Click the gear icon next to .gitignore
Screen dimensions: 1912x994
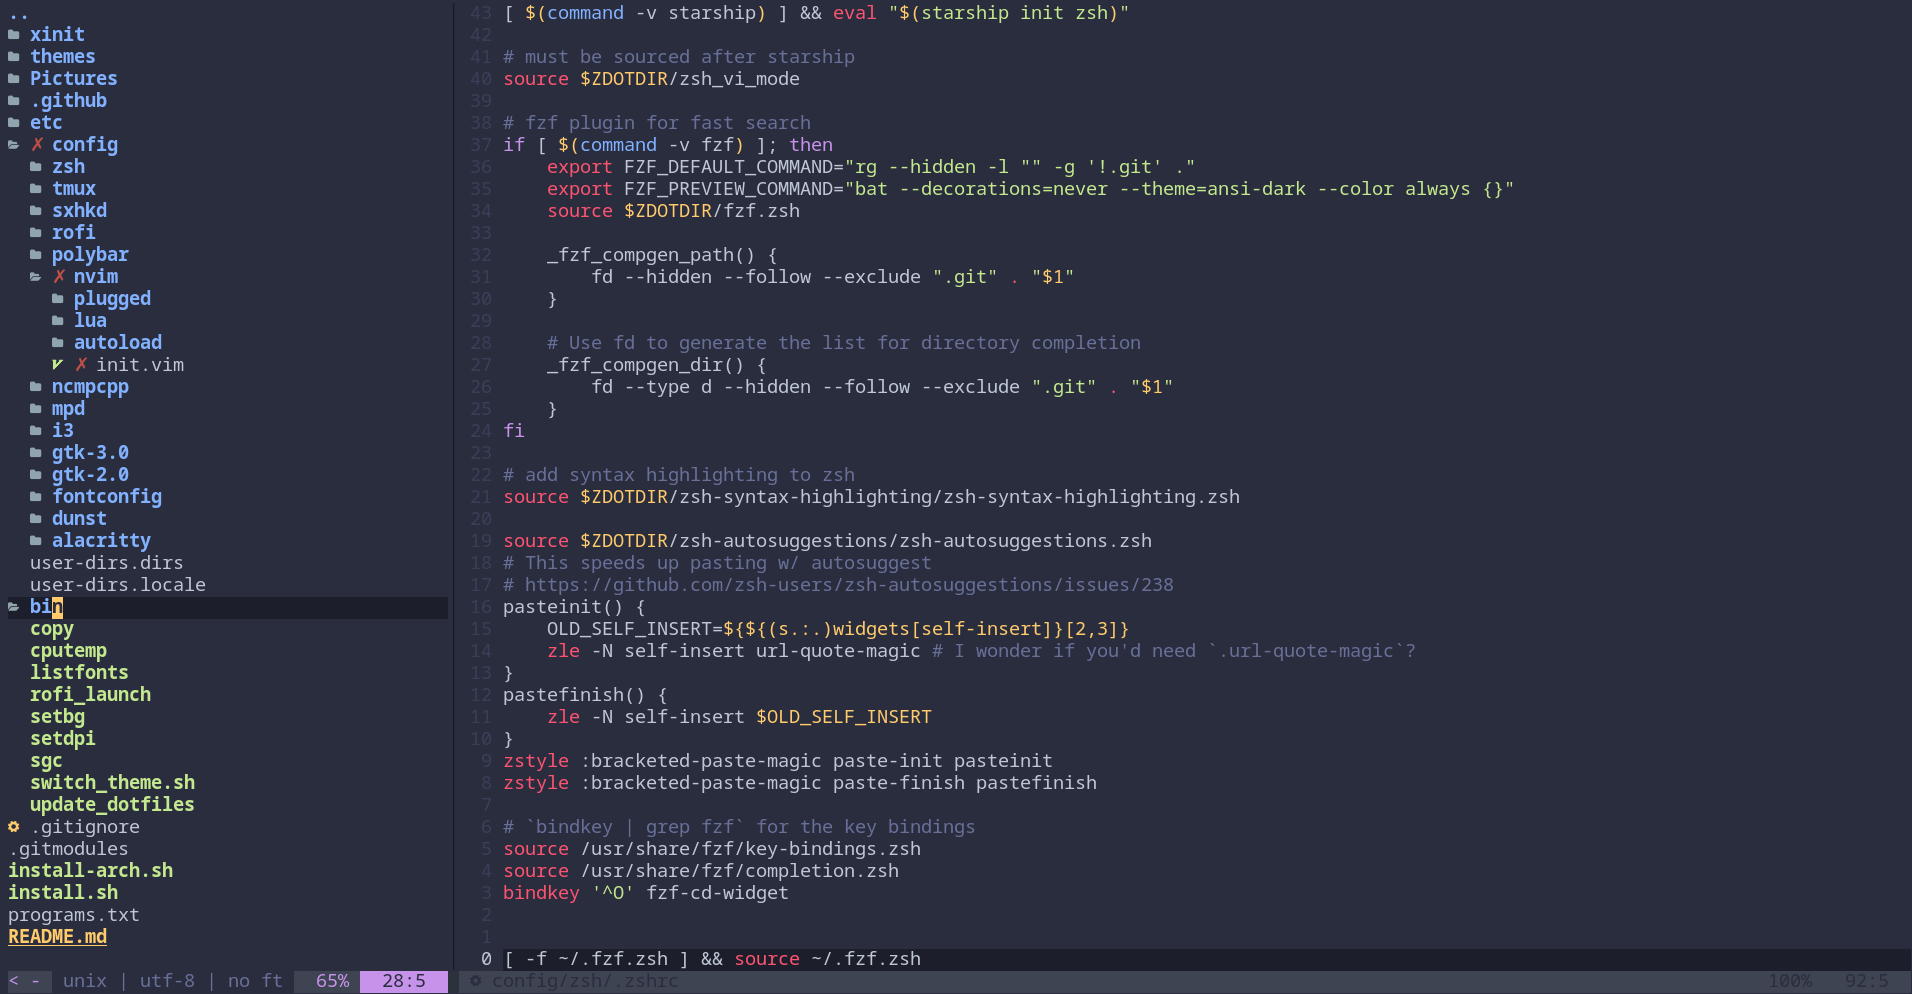click(13, 827)
